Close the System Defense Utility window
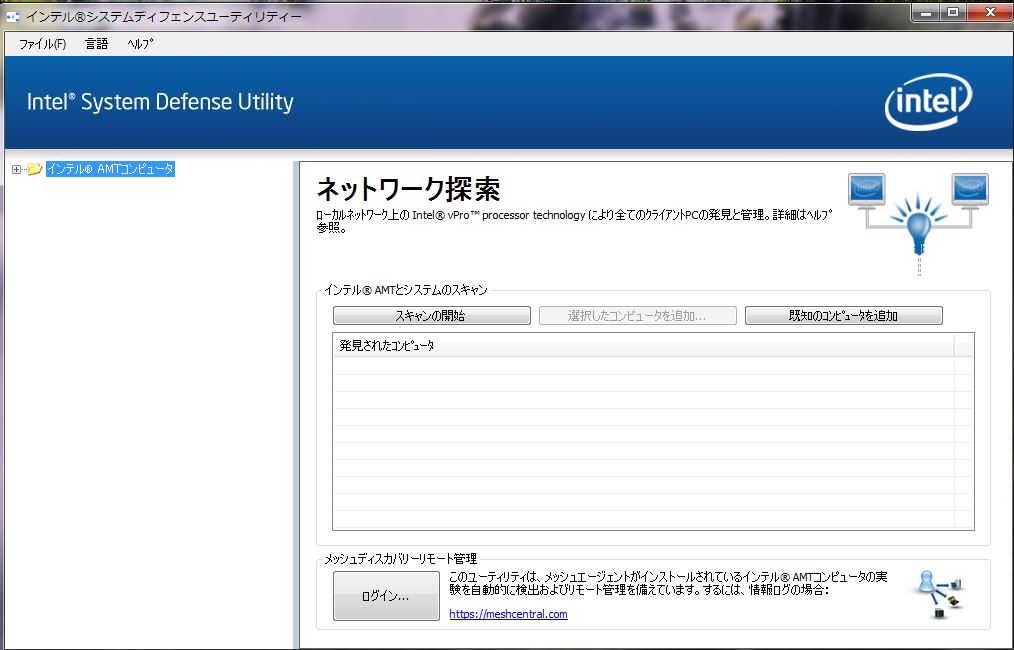The height and width of the screenshot is (650, 1014). point(989,12)
